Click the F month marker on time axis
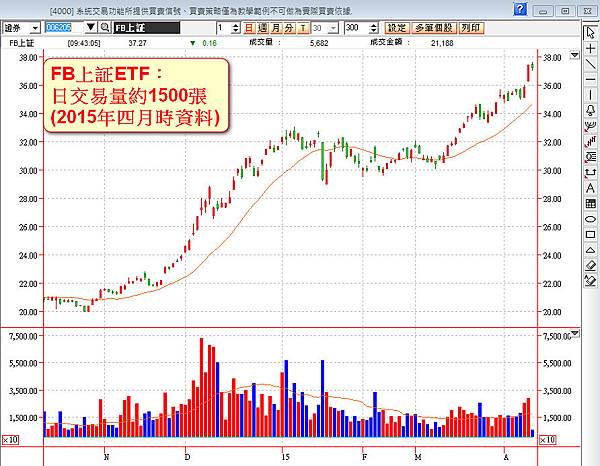This screenshot has height=466, width=600. coord(364,457)
